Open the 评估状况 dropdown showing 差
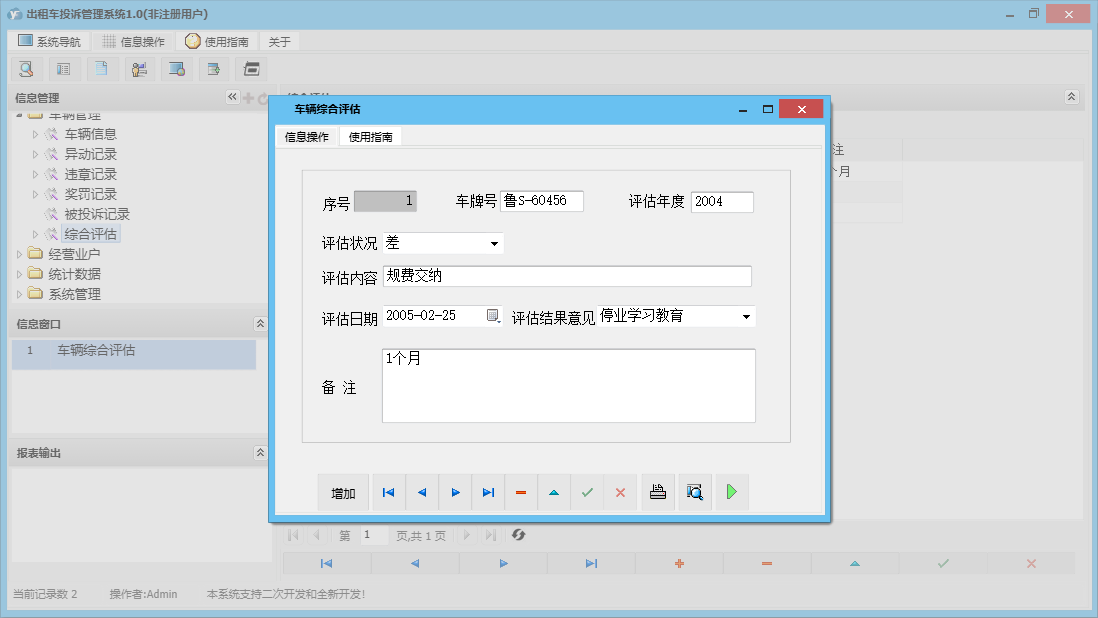The height and width of the screenshot is (618, 1098). coord(494,242)
